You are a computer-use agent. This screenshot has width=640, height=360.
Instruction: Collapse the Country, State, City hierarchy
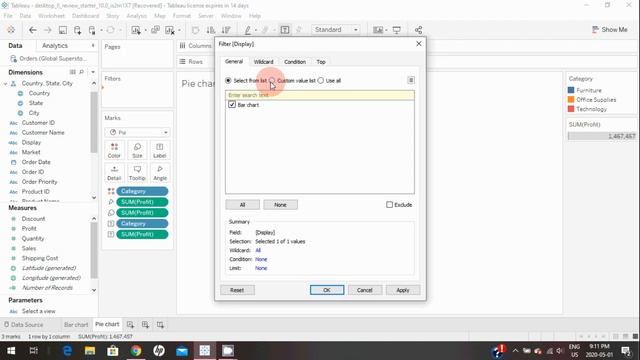pos(6,83)
